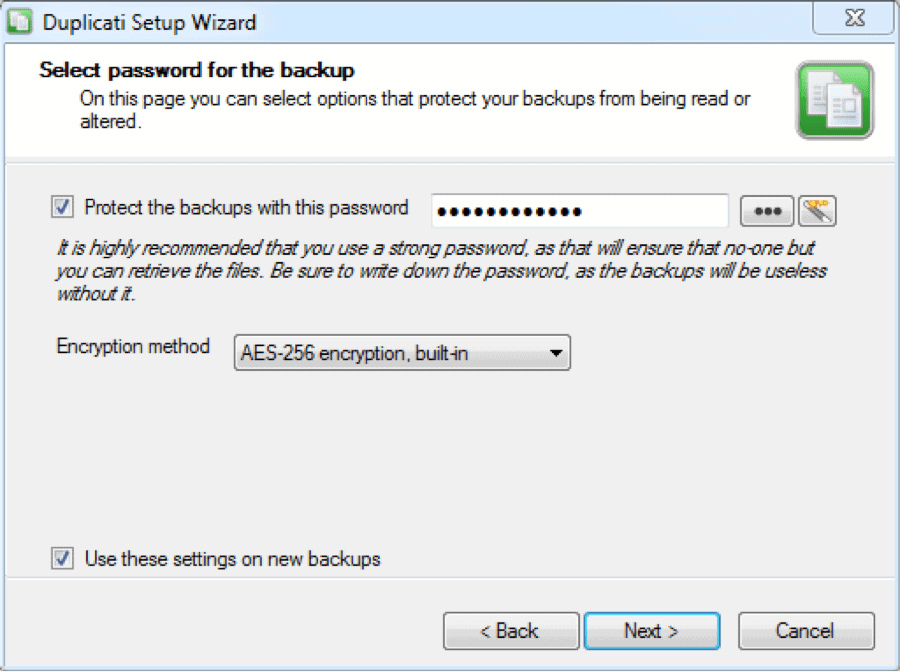900x672 pixels.
Task: Click the Duplicati icon in the title bar
Action: (20, 22)
